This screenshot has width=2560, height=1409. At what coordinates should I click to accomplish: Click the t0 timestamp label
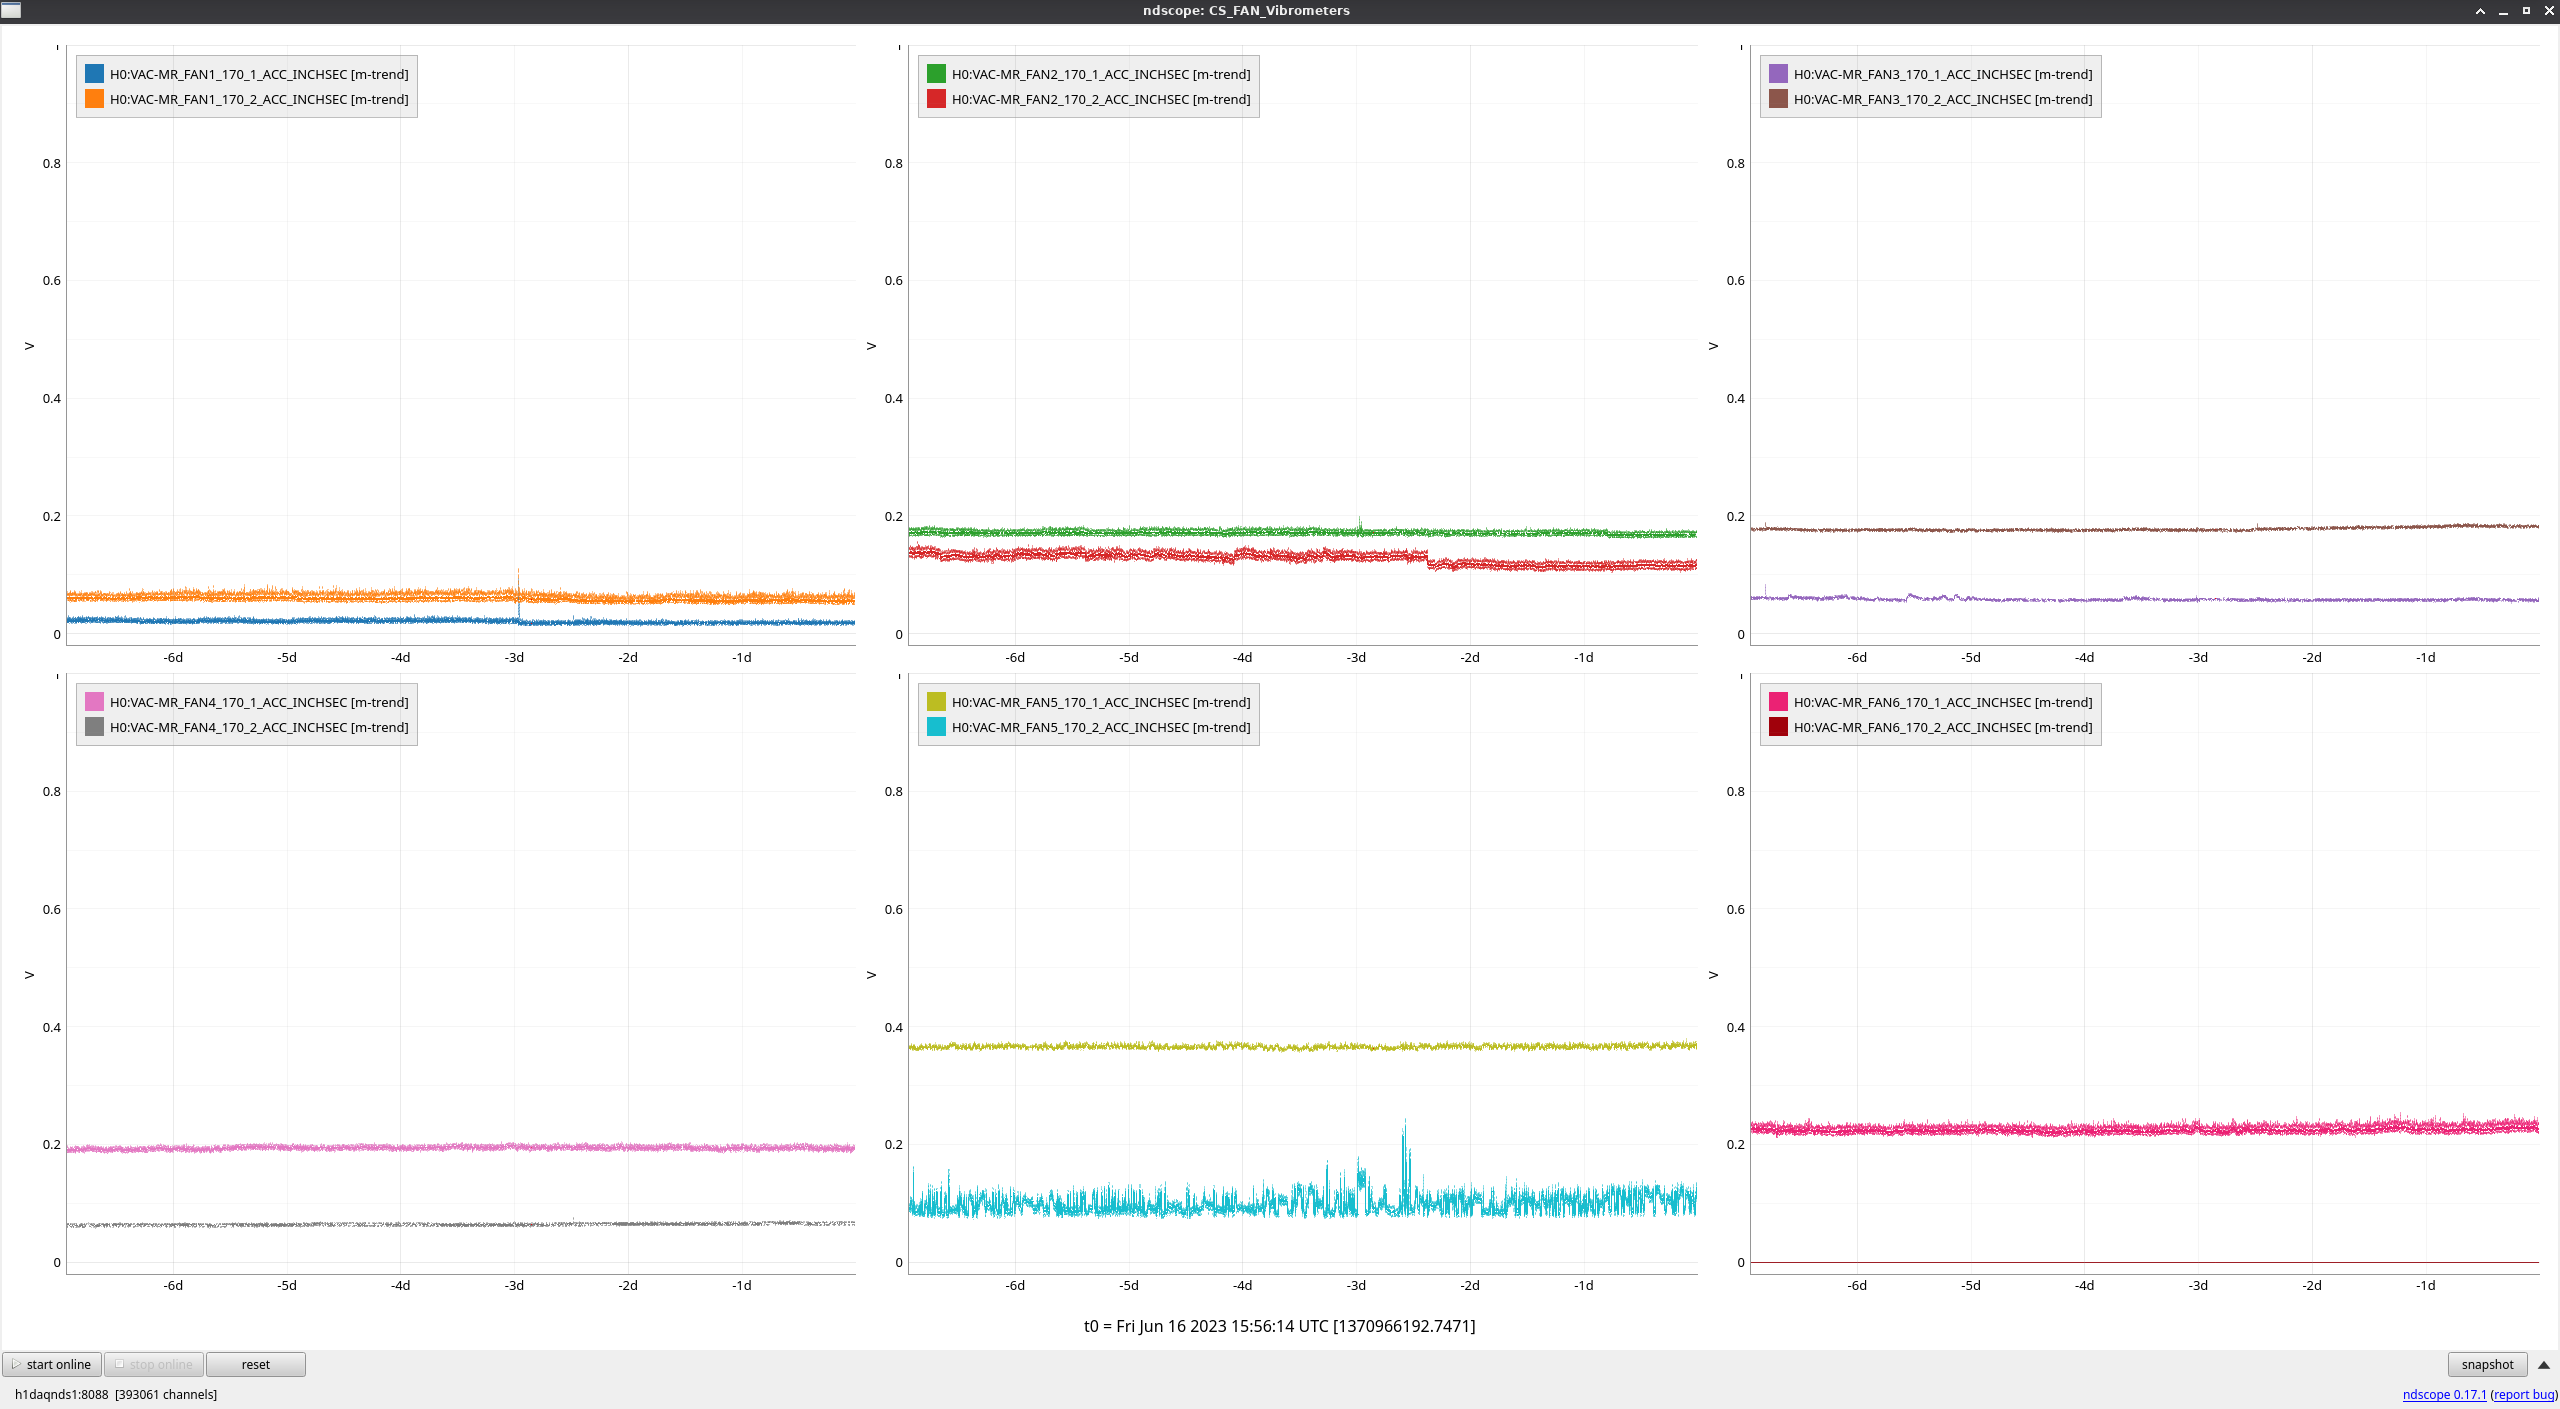tap(1279, 1326)
